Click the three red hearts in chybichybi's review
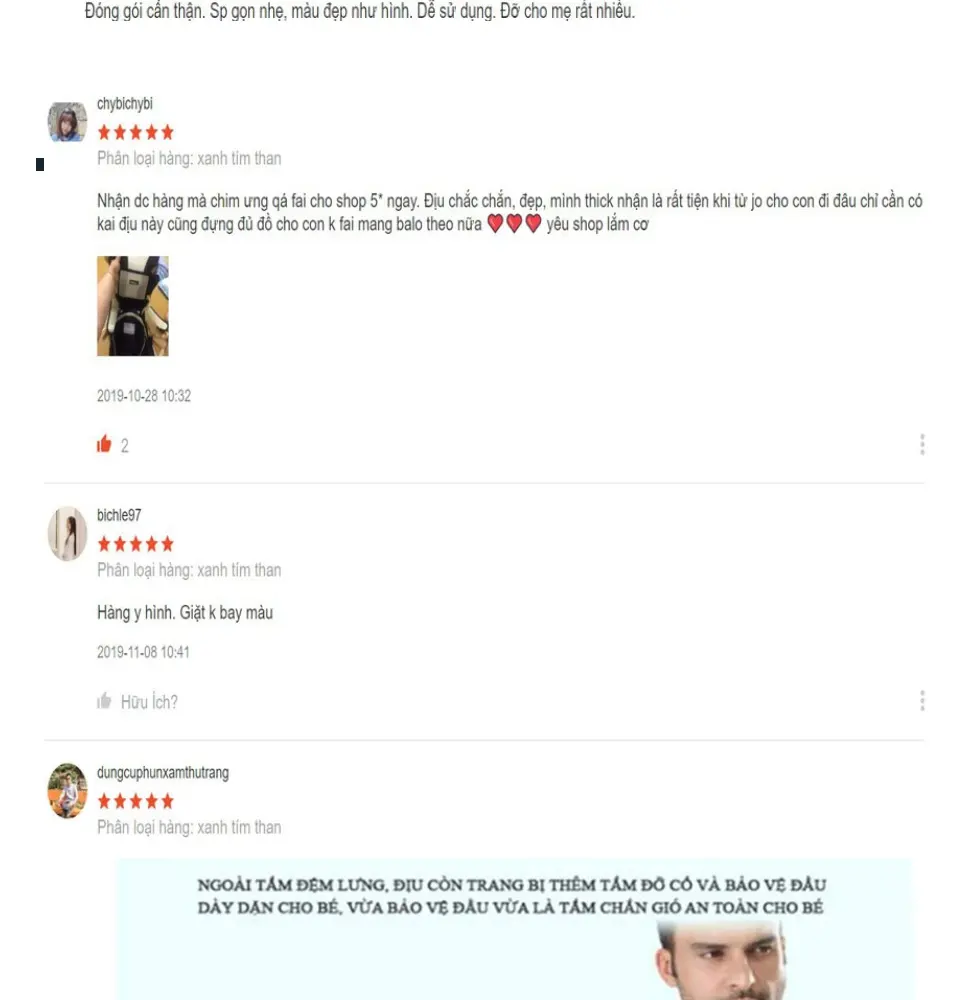Screen dimensions: 960x1000 (x=514, y=224)
